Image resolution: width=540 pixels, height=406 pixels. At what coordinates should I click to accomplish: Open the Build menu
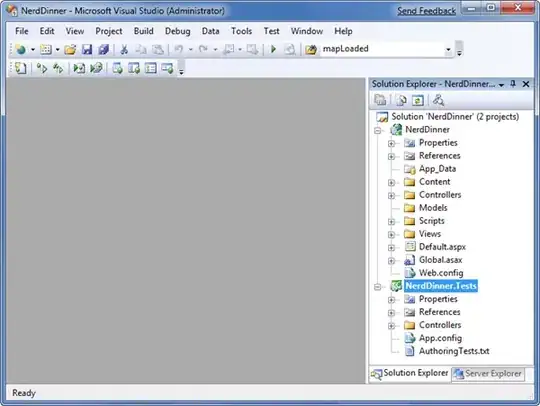144,31
